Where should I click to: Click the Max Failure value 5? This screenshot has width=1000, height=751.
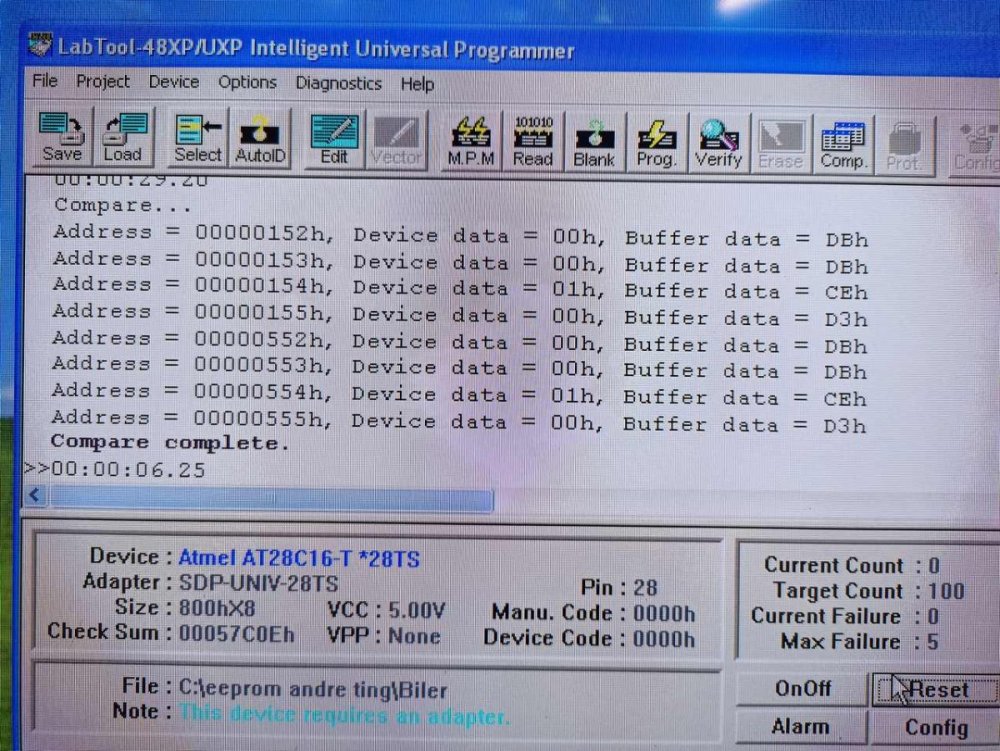(932, 642)
